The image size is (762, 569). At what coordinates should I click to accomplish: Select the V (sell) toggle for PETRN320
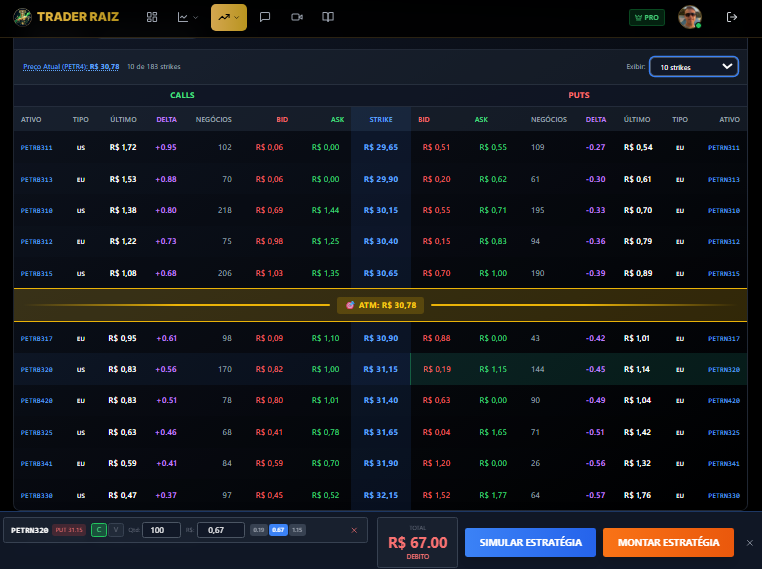pyautogui.click(x=116, y=530)
